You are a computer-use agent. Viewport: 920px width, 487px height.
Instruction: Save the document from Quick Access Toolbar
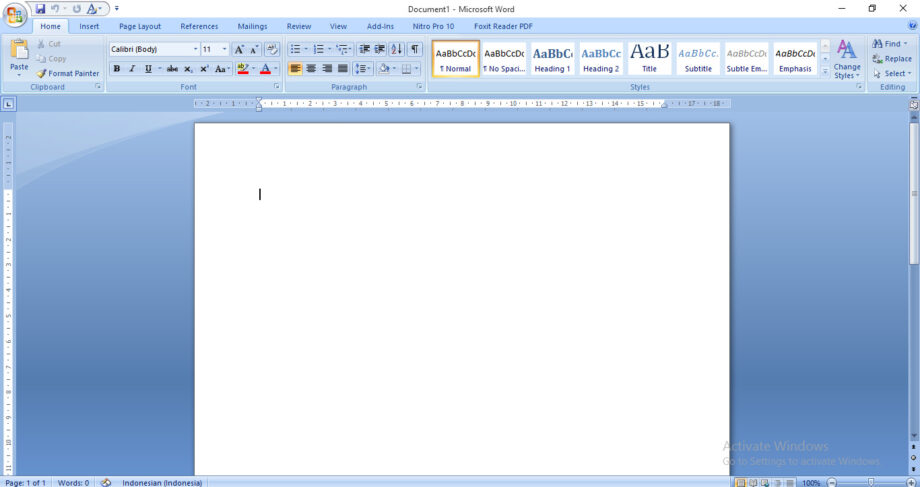tap(41, 9)
